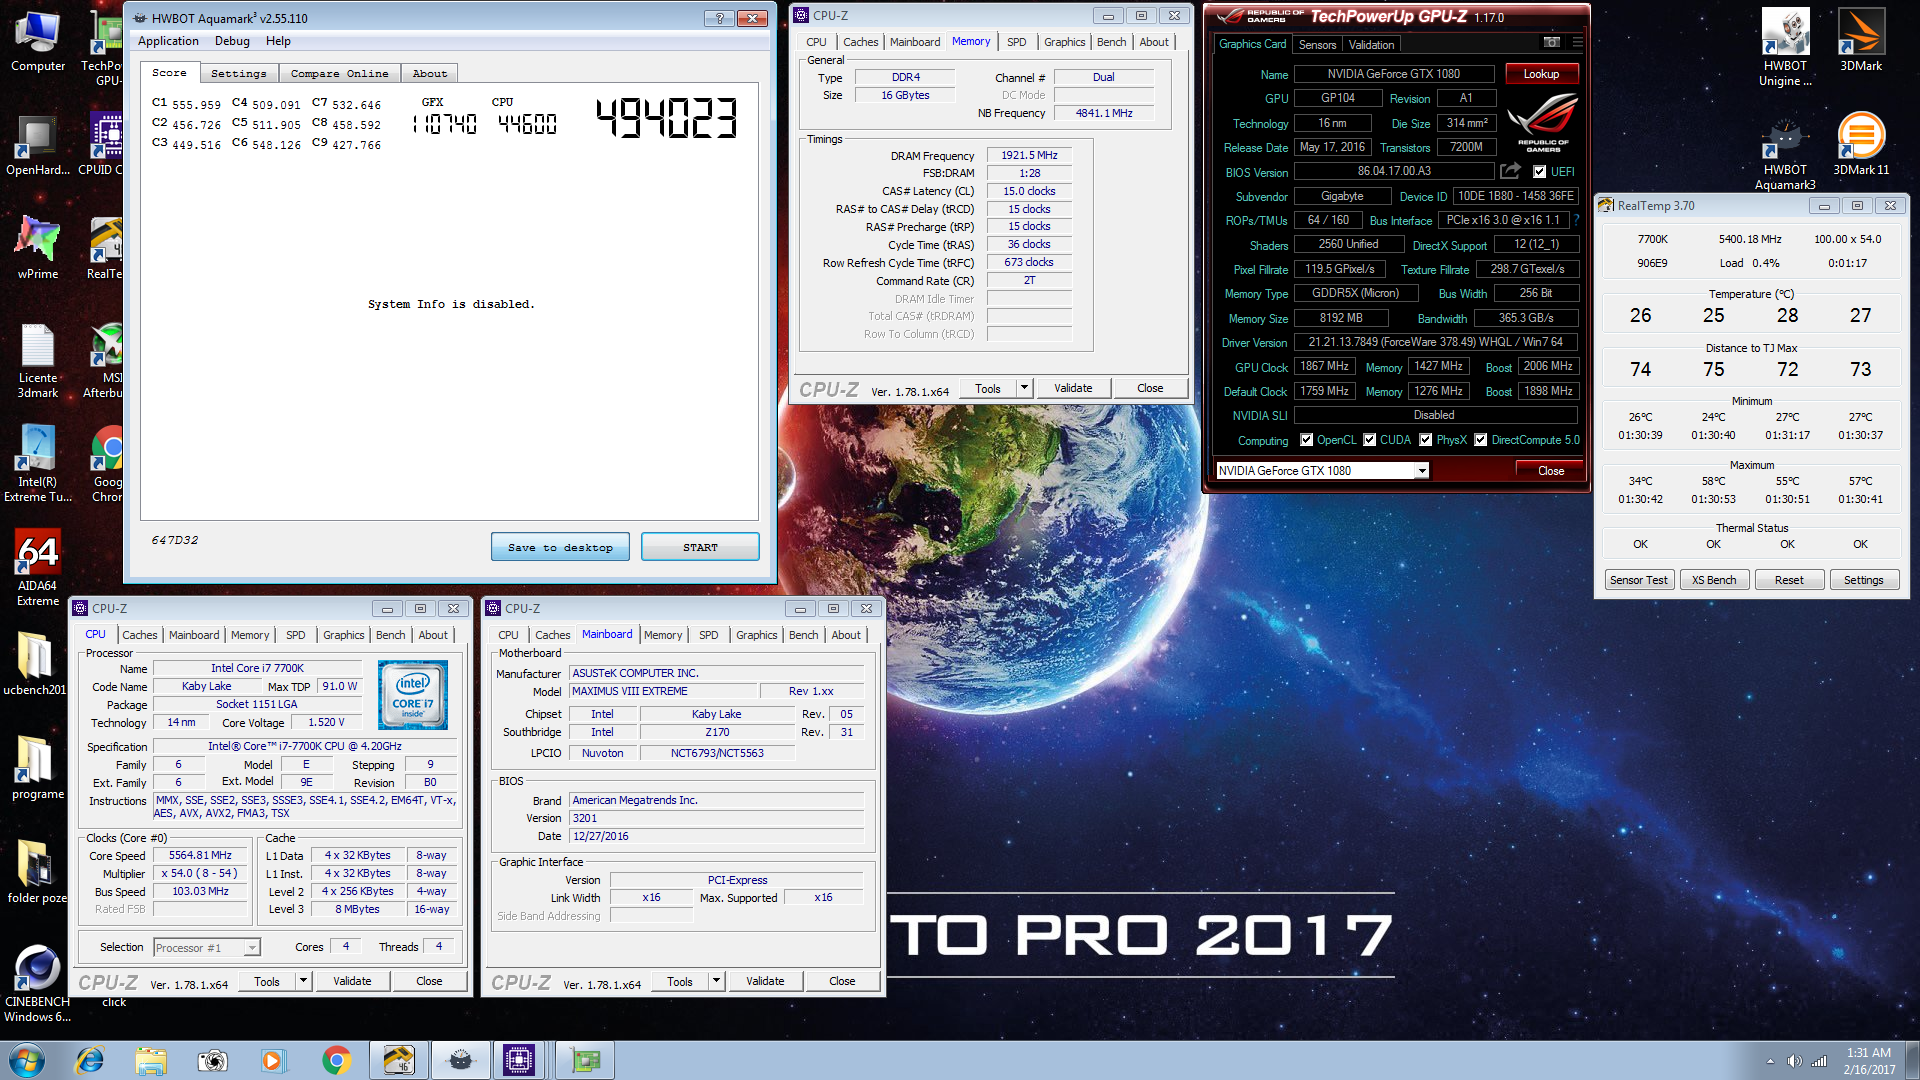Open Help menu in HWBOT Aquamark
This screenshot has height=1080, width=1920.
coord(278,41)
